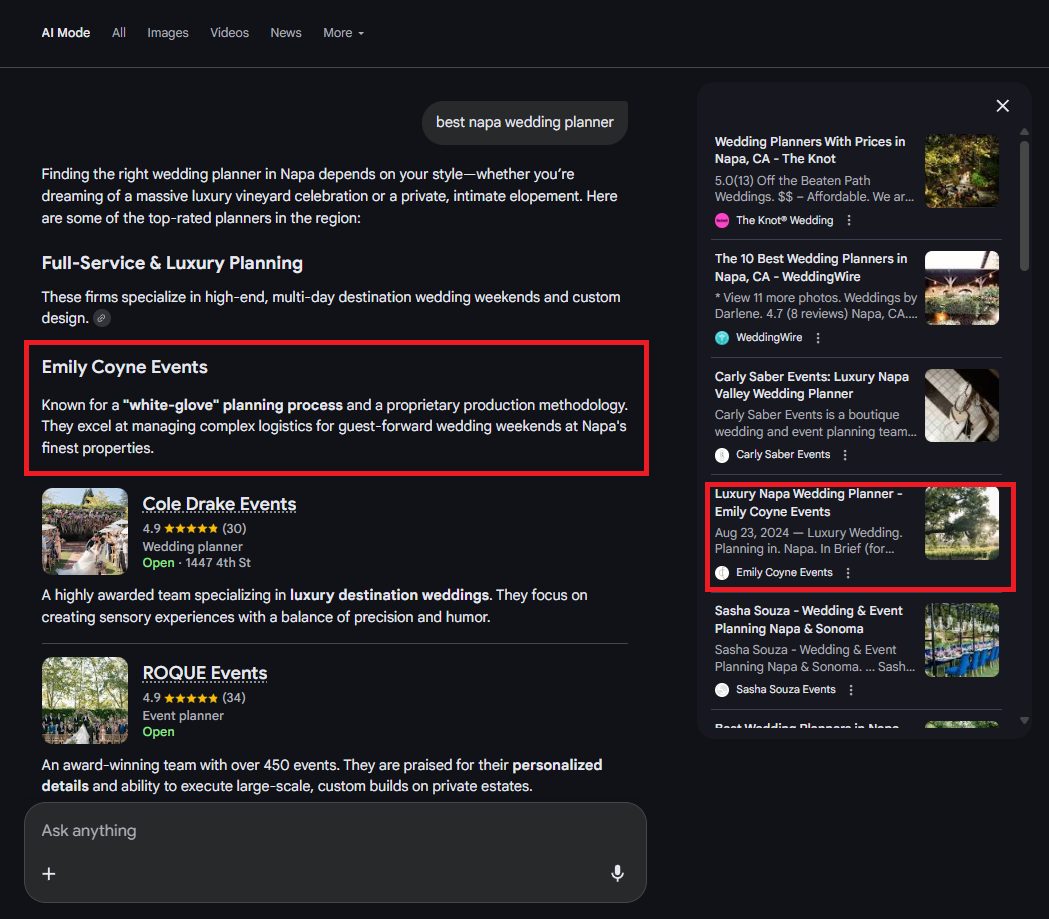
Task: Open the All results tab
Action: pos(118,33)
